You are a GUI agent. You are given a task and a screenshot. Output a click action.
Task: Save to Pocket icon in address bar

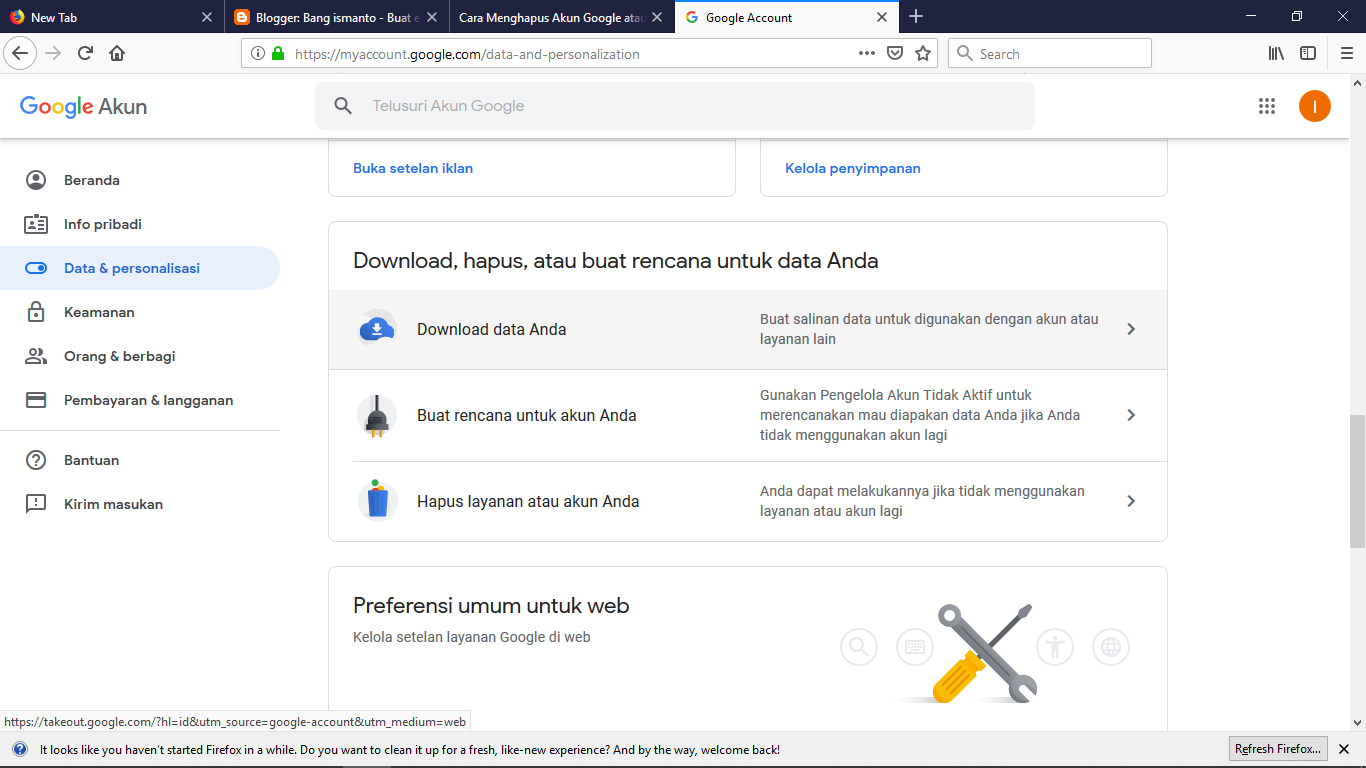pyautogui.click(x=896, y=54)
